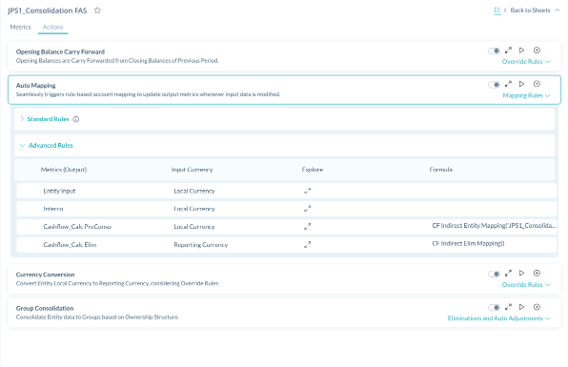Switch to the Metrics tab
The image size is (568, 367).
click(x=20, y=27)
